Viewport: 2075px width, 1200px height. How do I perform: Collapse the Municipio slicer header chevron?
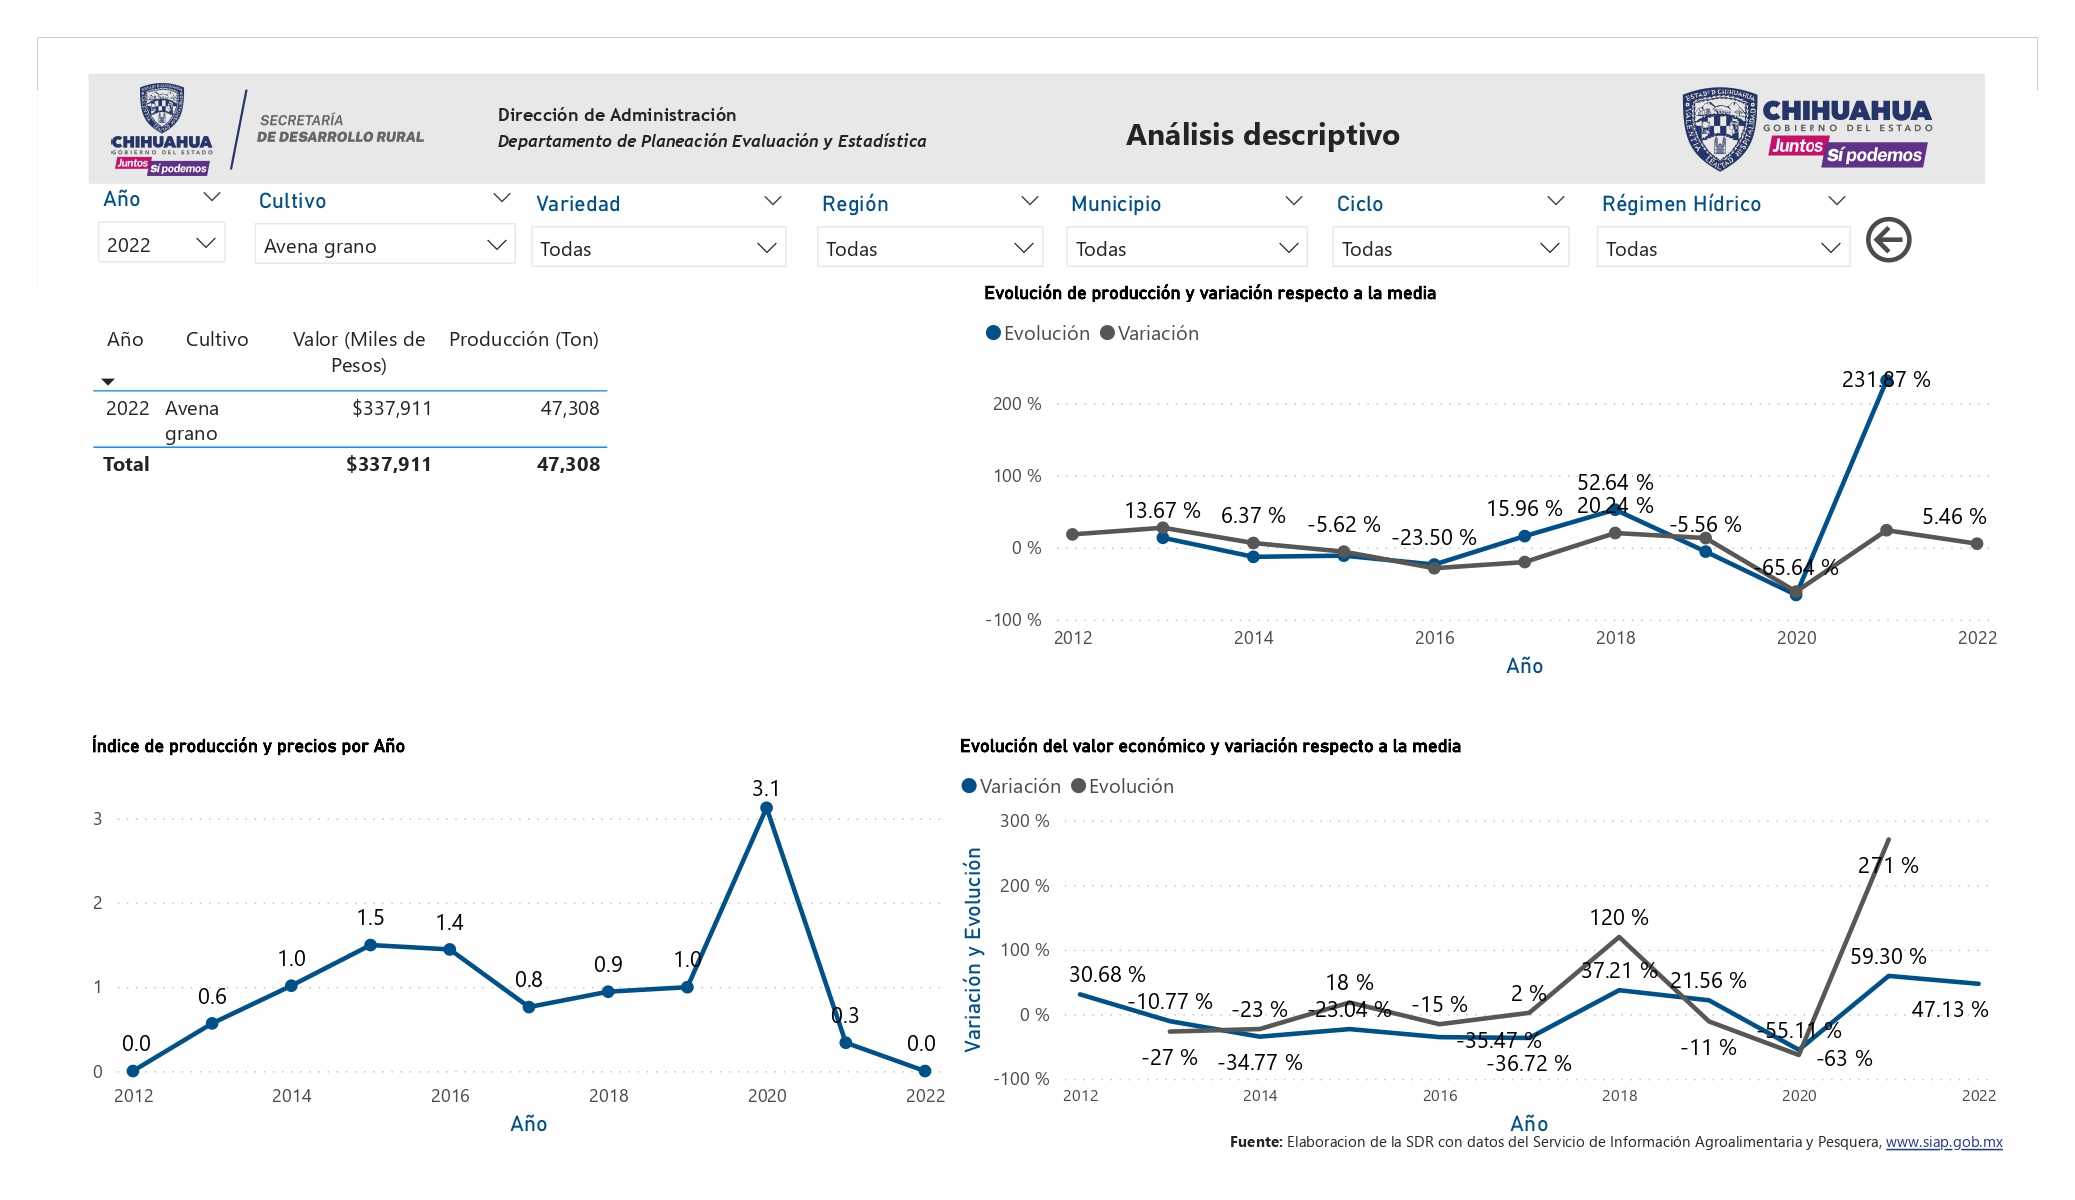1293,201
